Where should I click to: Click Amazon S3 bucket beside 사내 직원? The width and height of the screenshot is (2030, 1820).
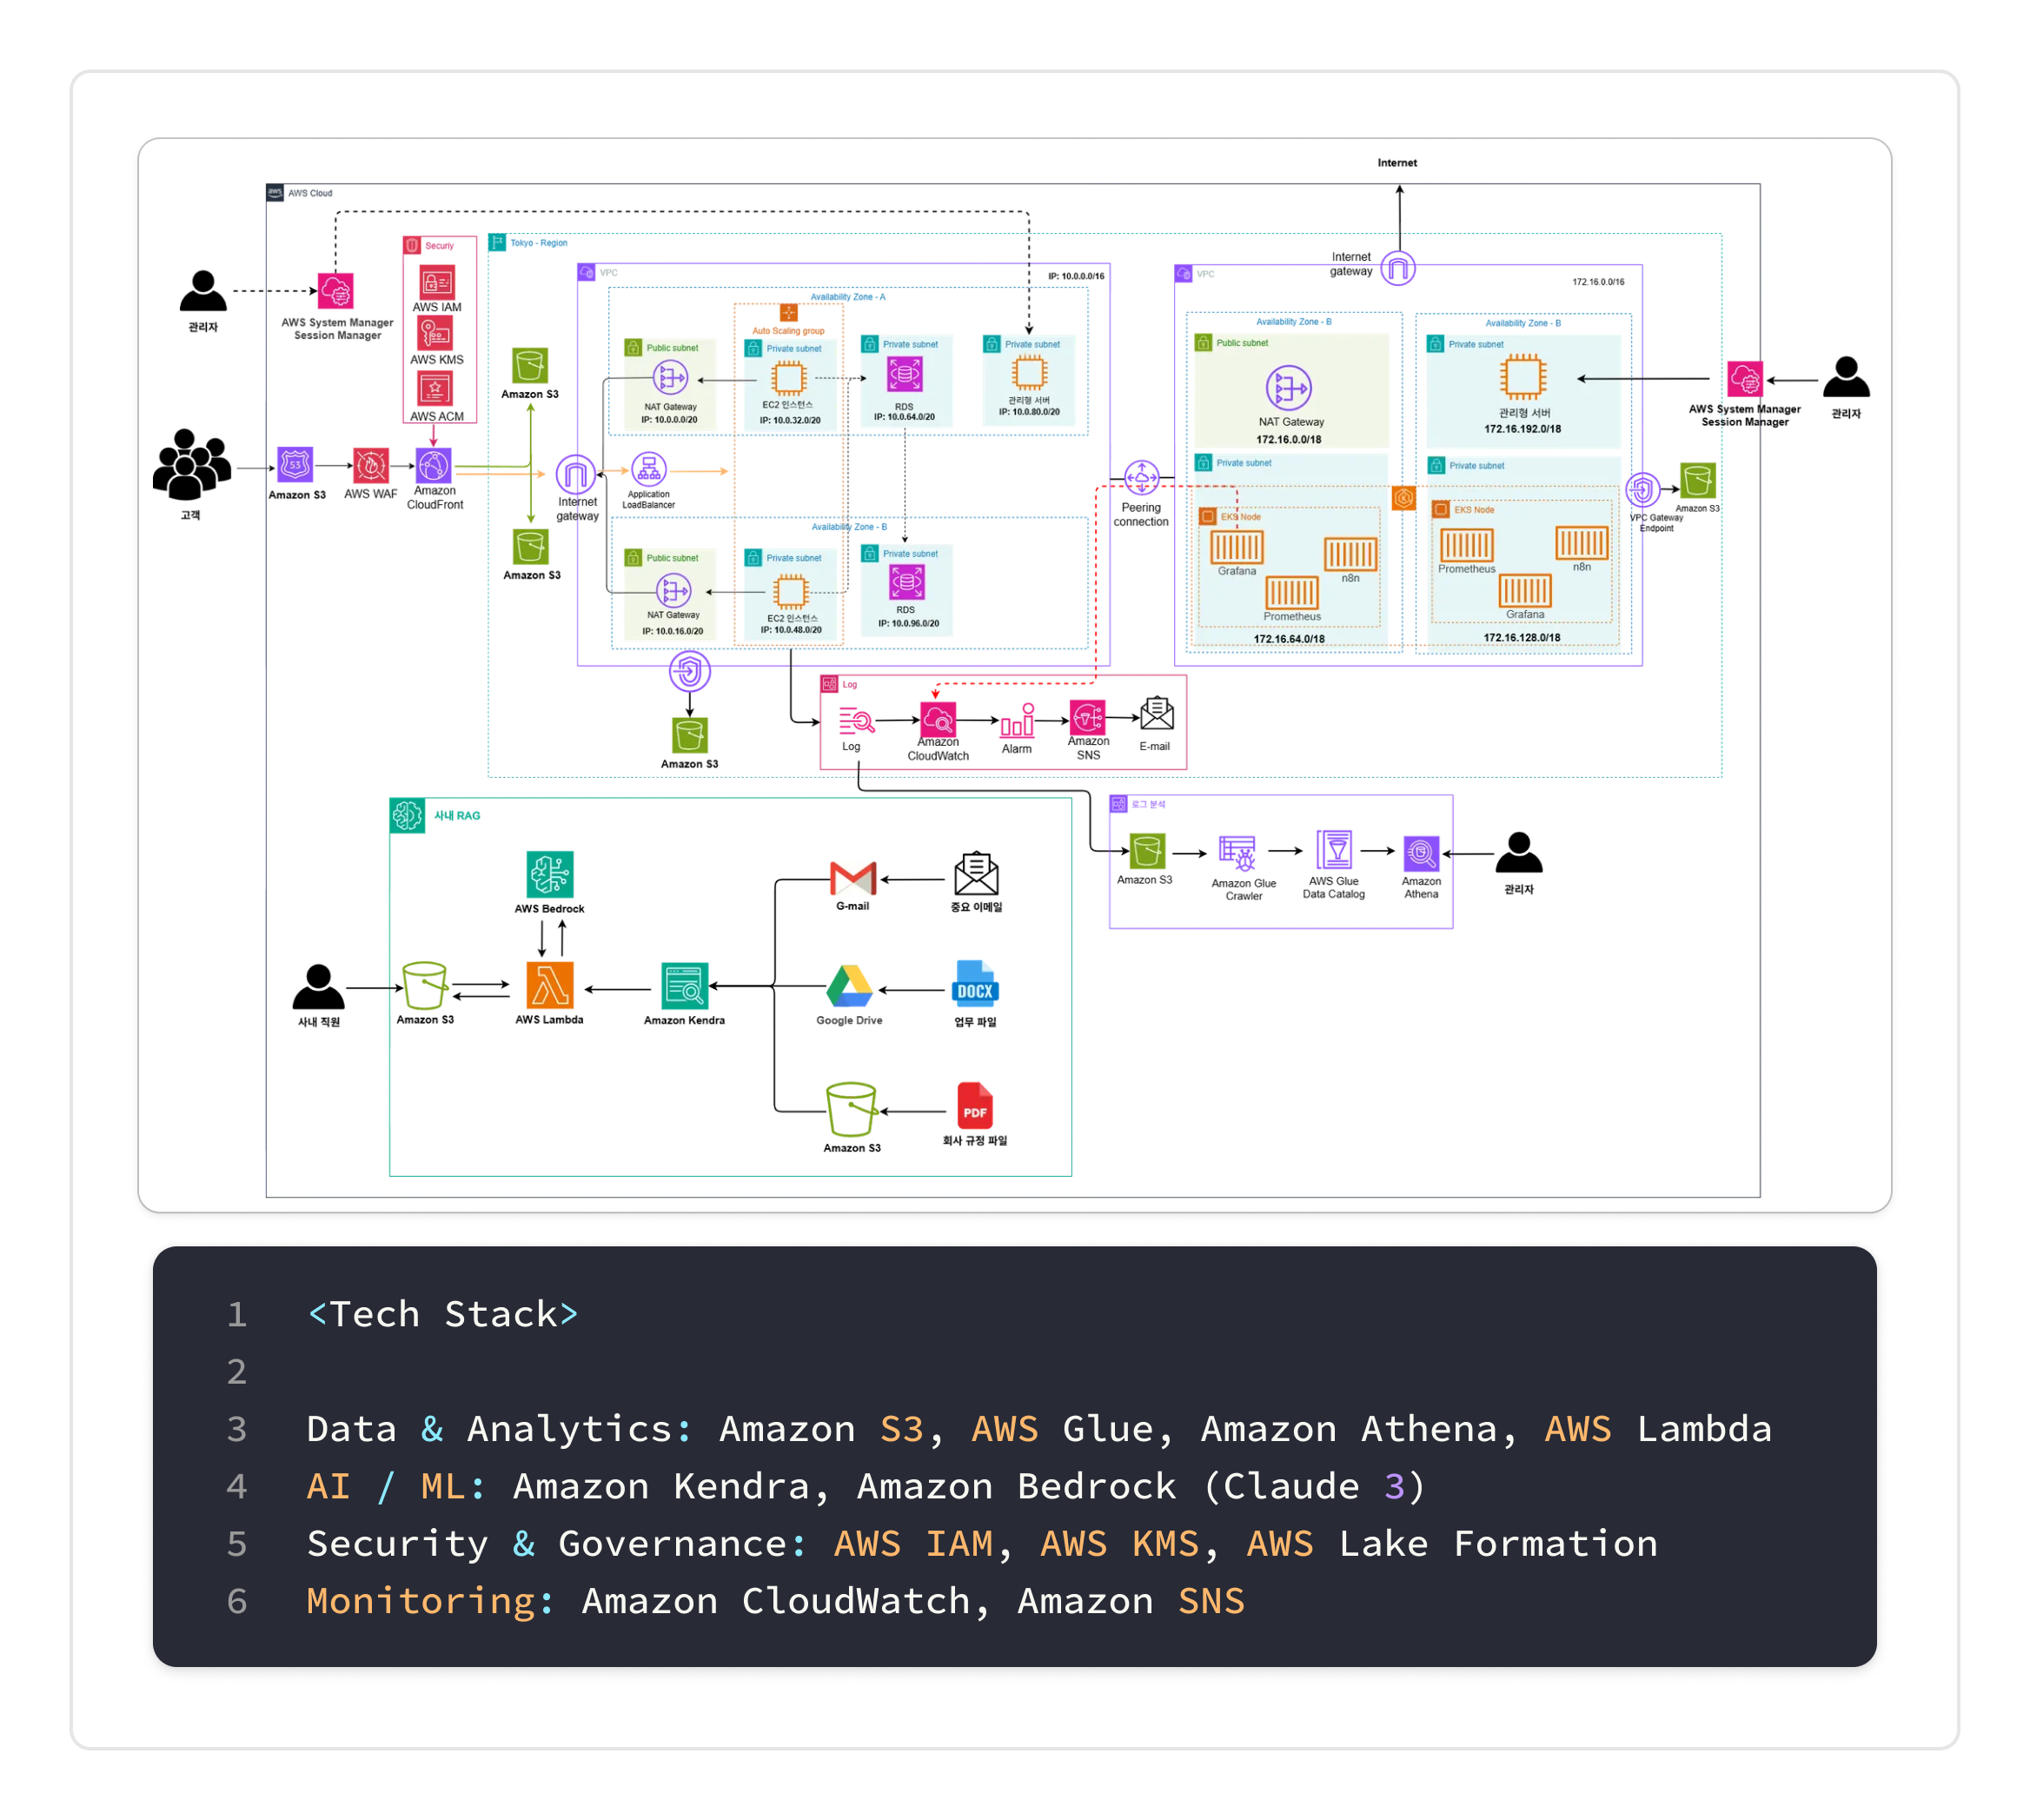click(x=425, y=986)
